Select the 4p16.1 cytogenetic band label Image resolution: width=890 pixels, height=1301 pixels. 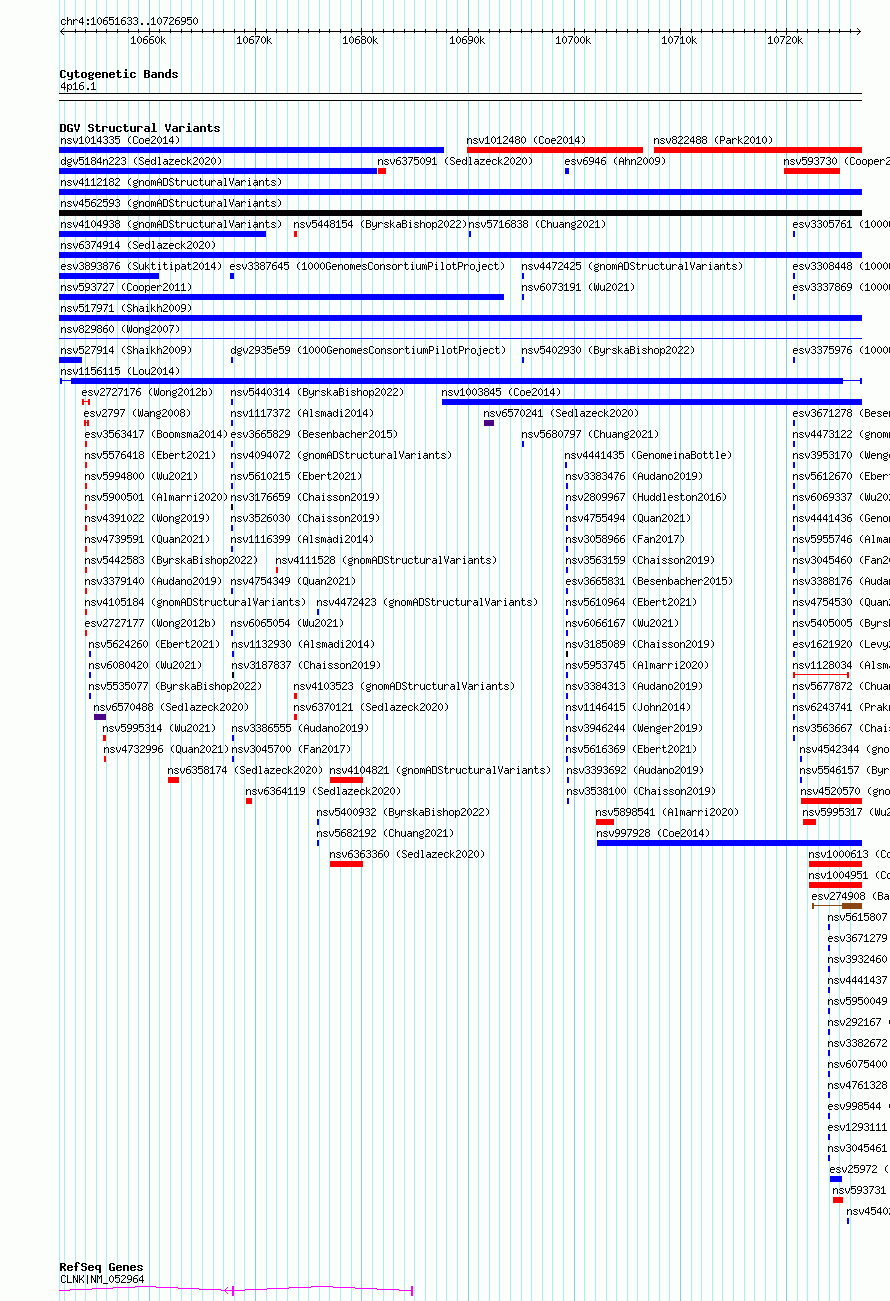tap(78, 86)
